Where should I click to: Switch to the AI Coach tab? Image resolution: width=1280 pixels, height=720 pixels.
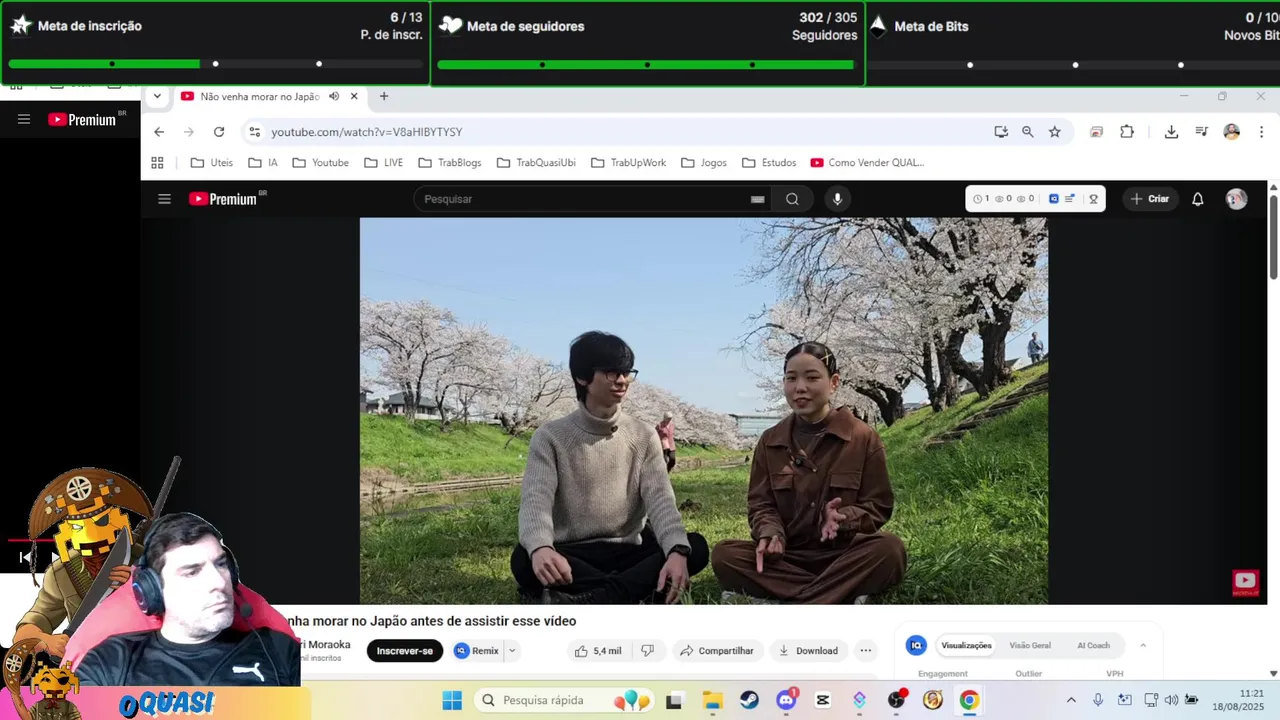pos(1093,645)
